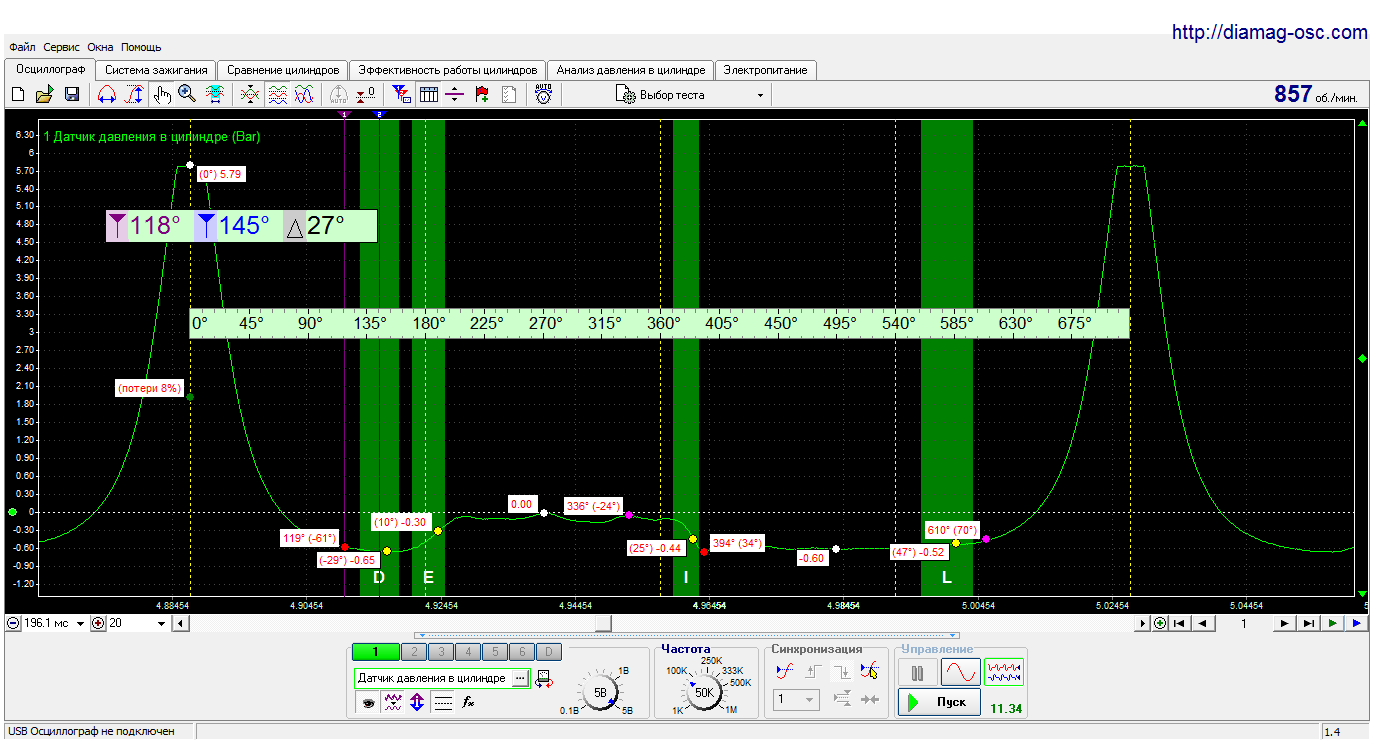Open the Файл menu
Viewport: 1382px width, 744px height.
(x=20, y=47)
